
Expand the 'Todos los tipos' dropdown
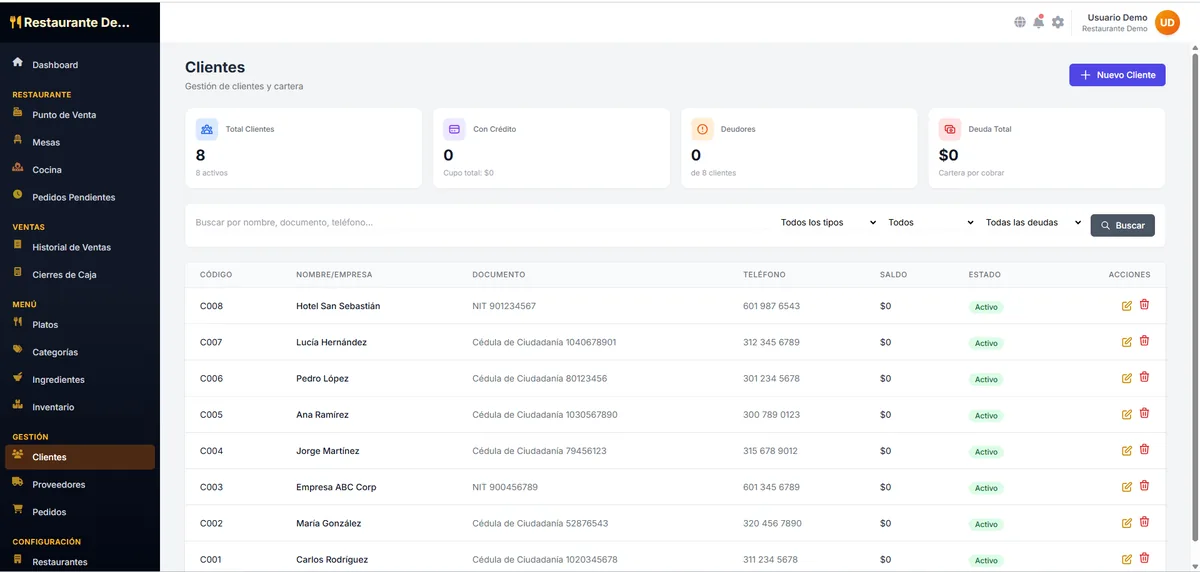827,223
